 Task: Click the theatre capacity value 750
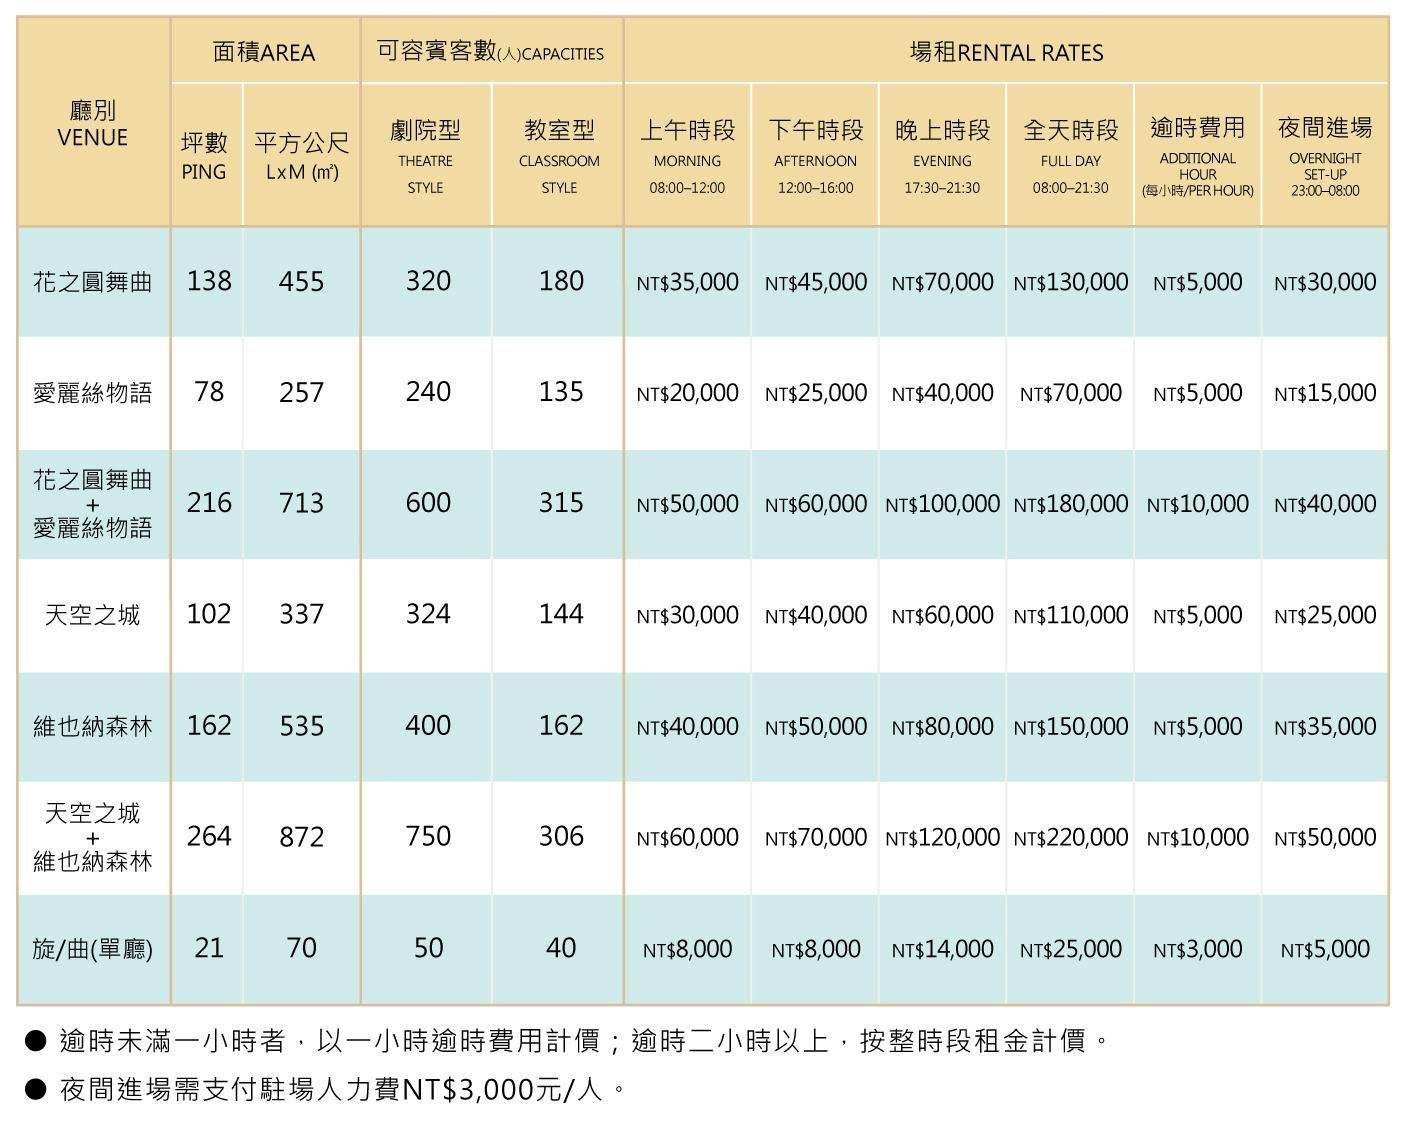(428, 837)
